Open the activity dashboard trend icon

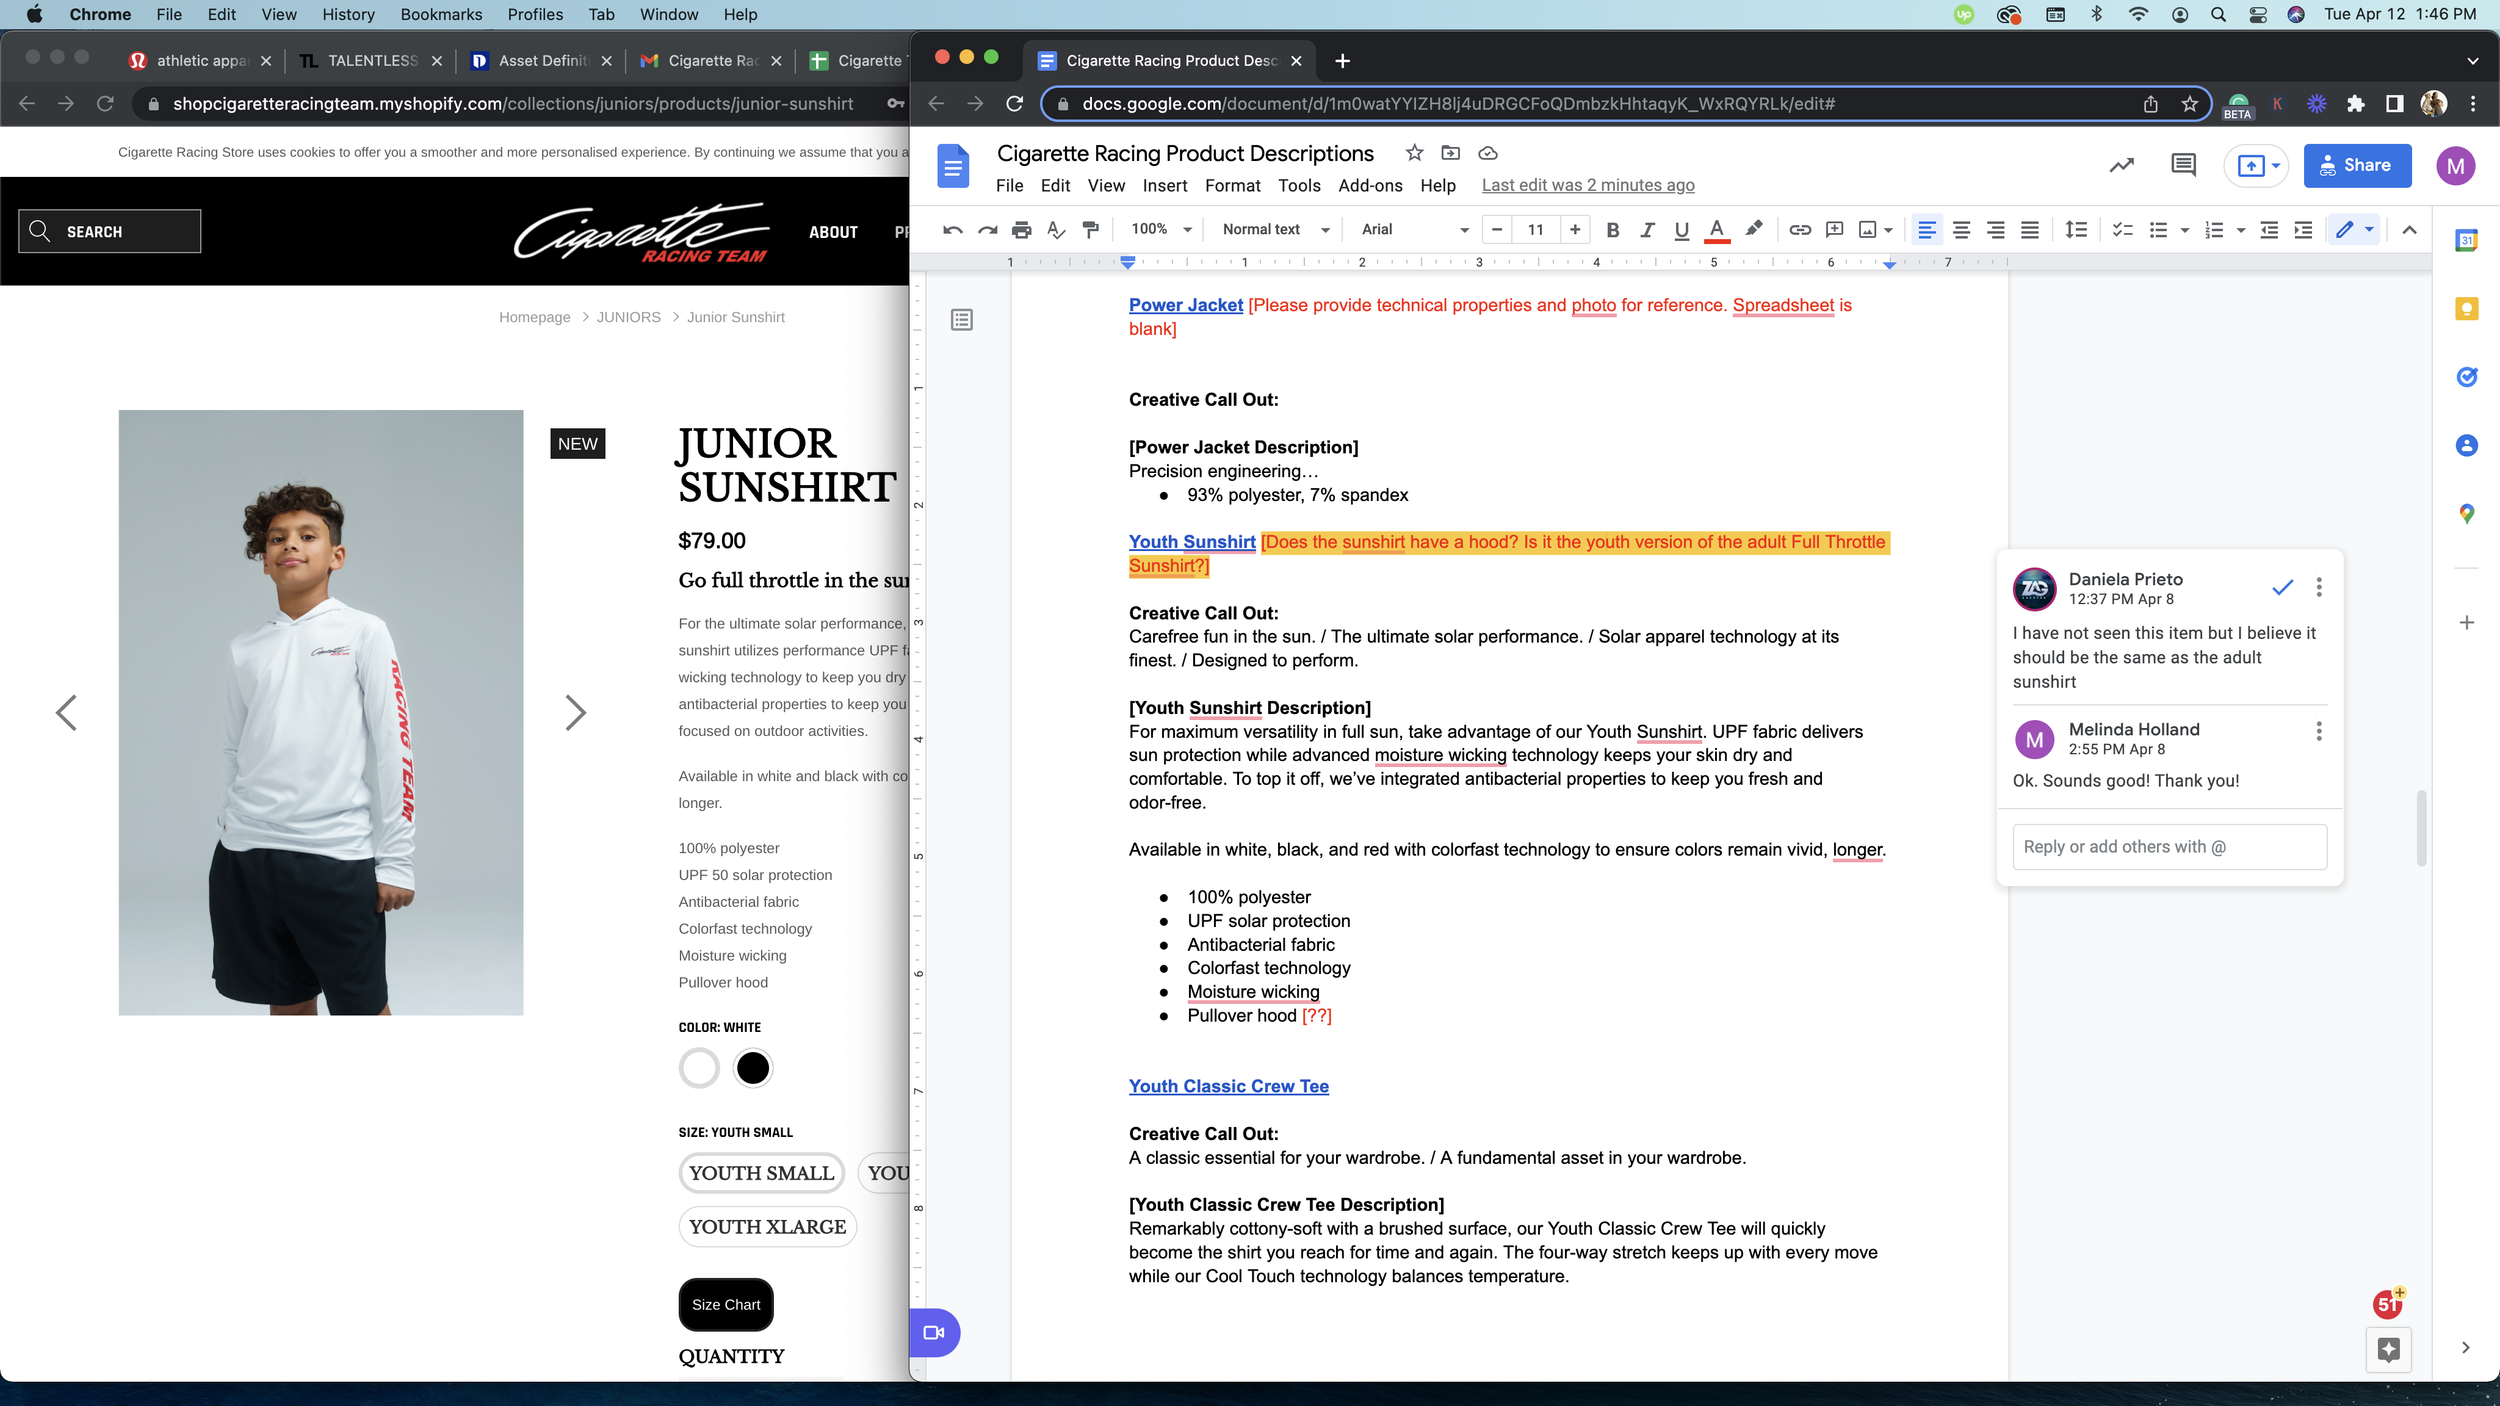[x=2121, y=166]
